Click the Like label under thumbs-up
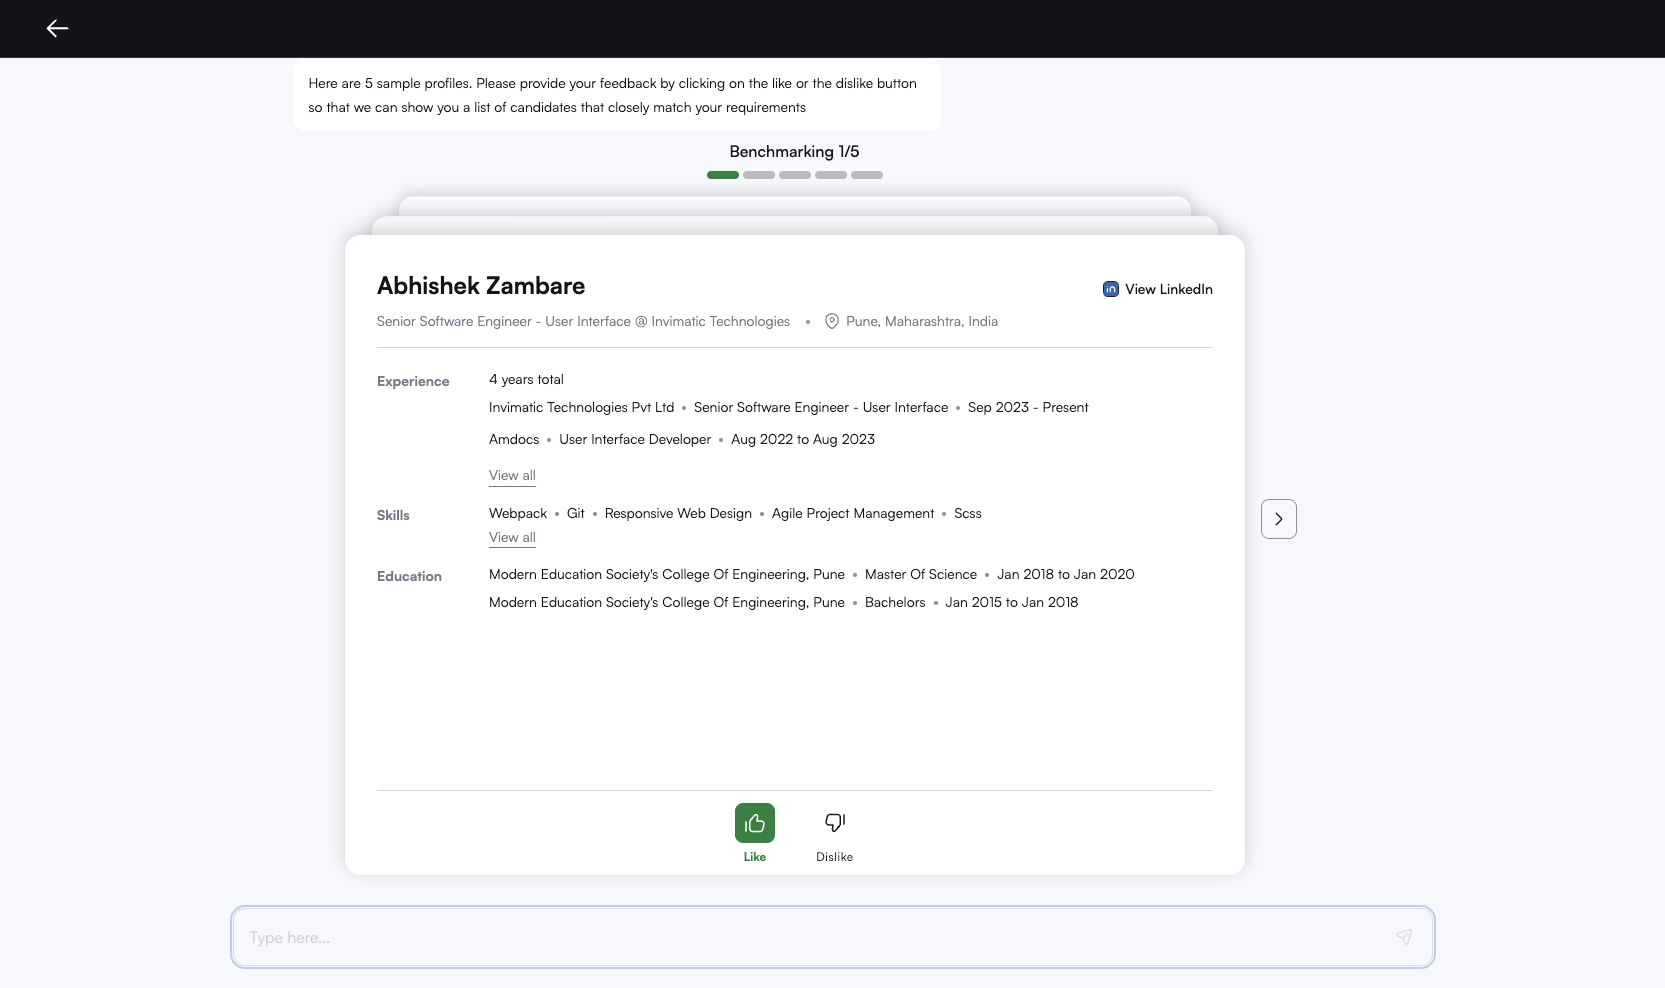Viewport: 1665px width, 988px height. coord(755,857)
